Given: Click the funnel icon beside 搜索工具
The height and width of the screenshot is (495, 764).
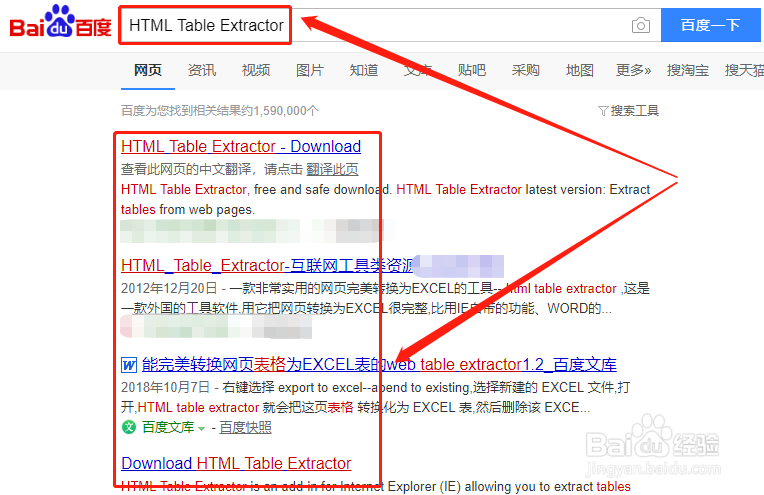Looking at the screenshot, I should point(603,111).
